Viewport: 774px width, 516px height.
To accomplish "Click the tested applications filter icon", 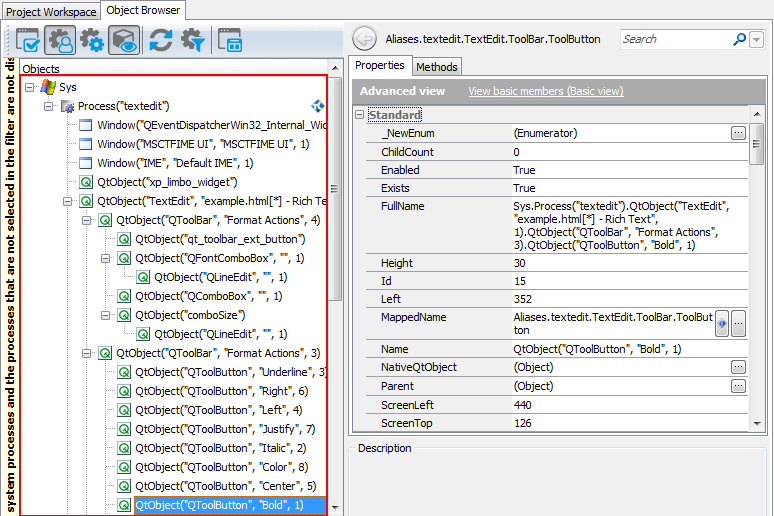I will [27, 40].
